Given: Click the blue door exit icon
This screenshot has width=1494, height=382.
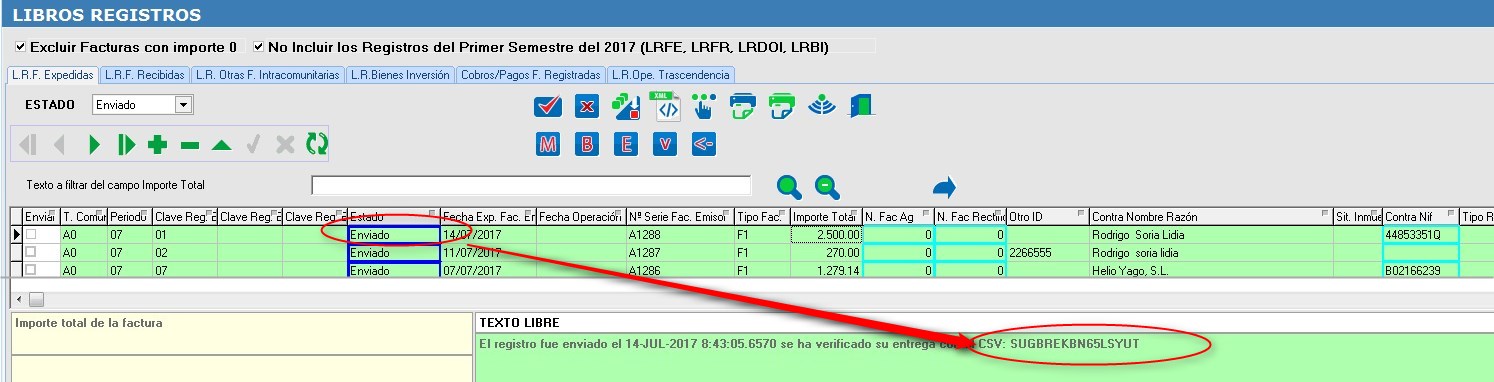Looking at the screenshot, I should tap(862, 106).
